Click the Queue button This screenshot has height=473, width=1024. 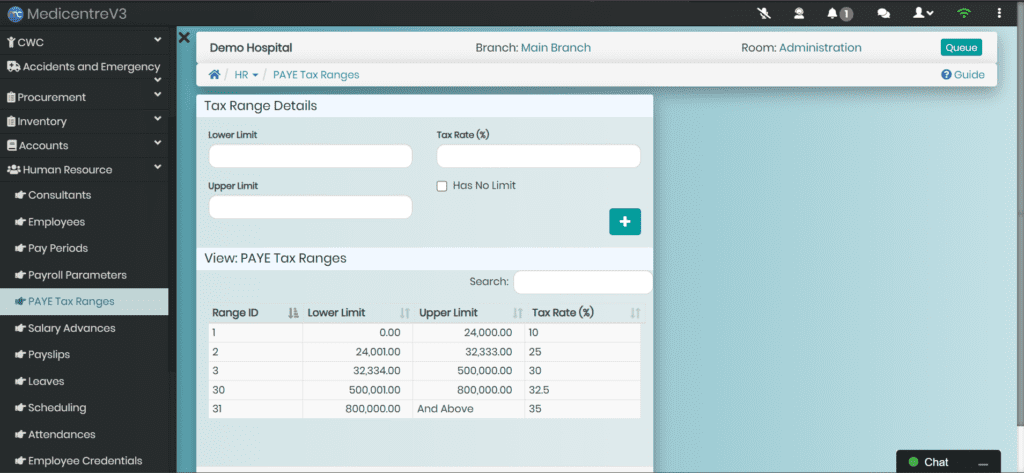point(961,48)
